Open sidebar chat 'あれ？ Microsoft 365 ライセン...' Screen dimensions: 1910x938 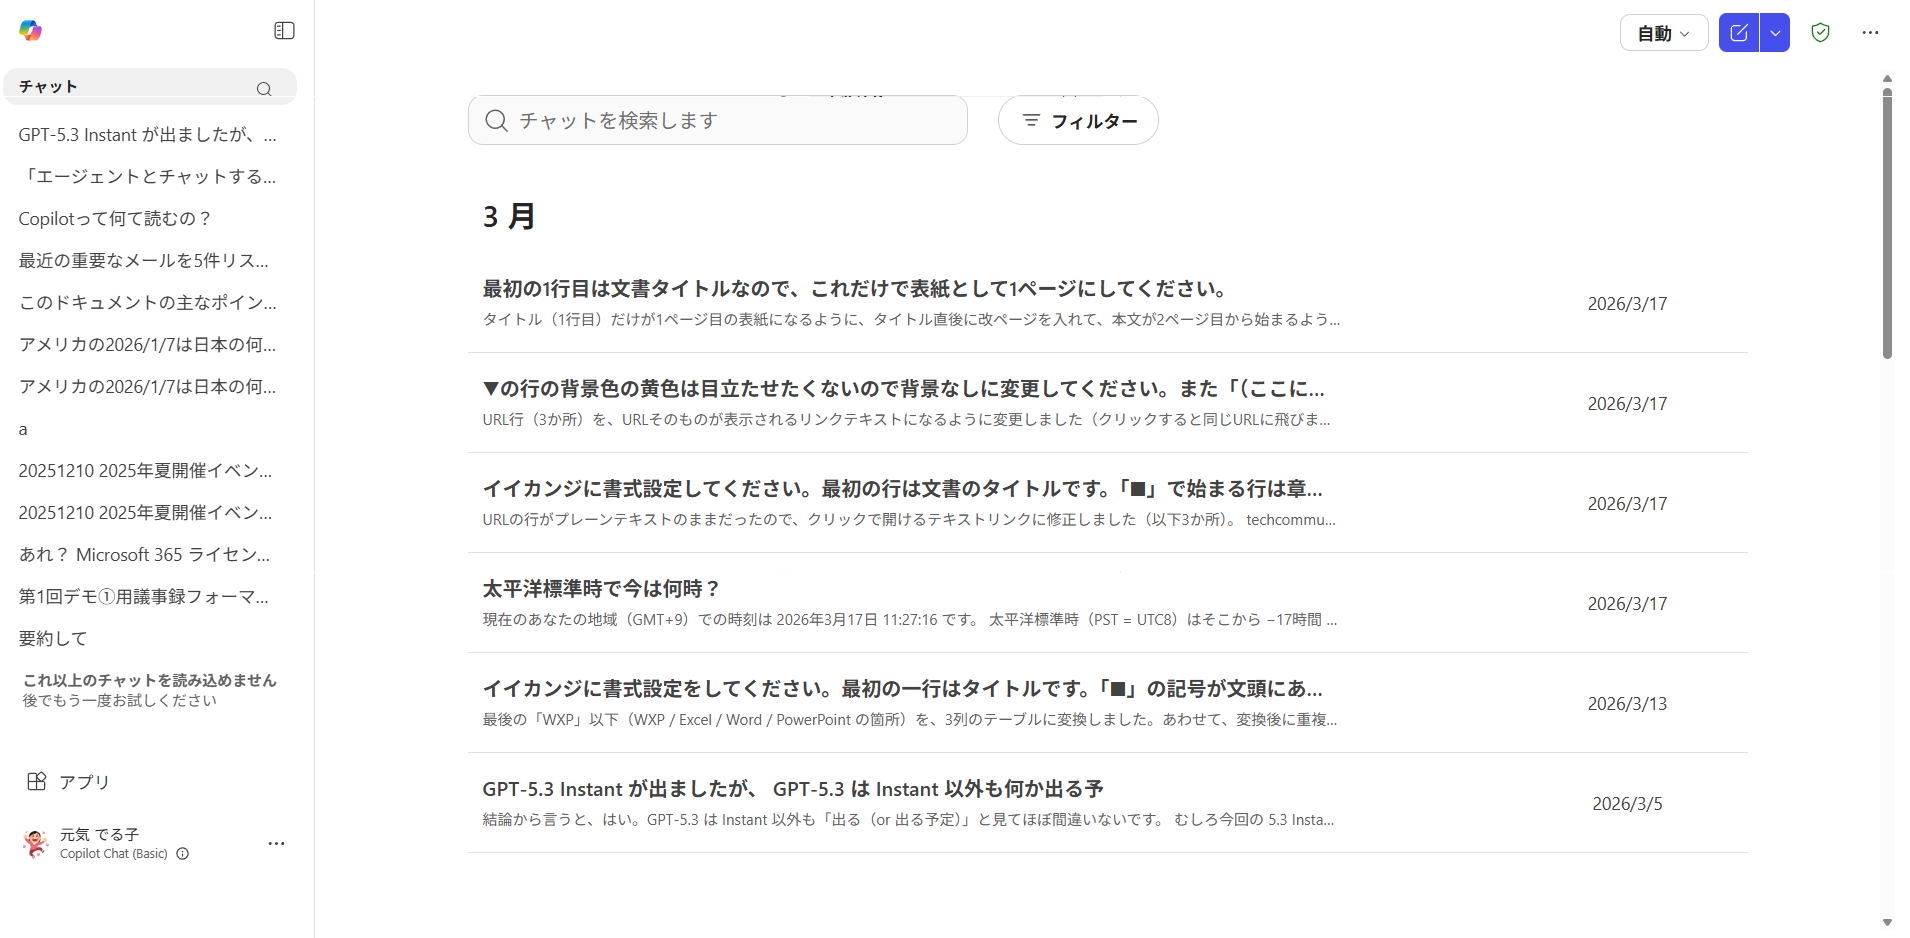144,555
